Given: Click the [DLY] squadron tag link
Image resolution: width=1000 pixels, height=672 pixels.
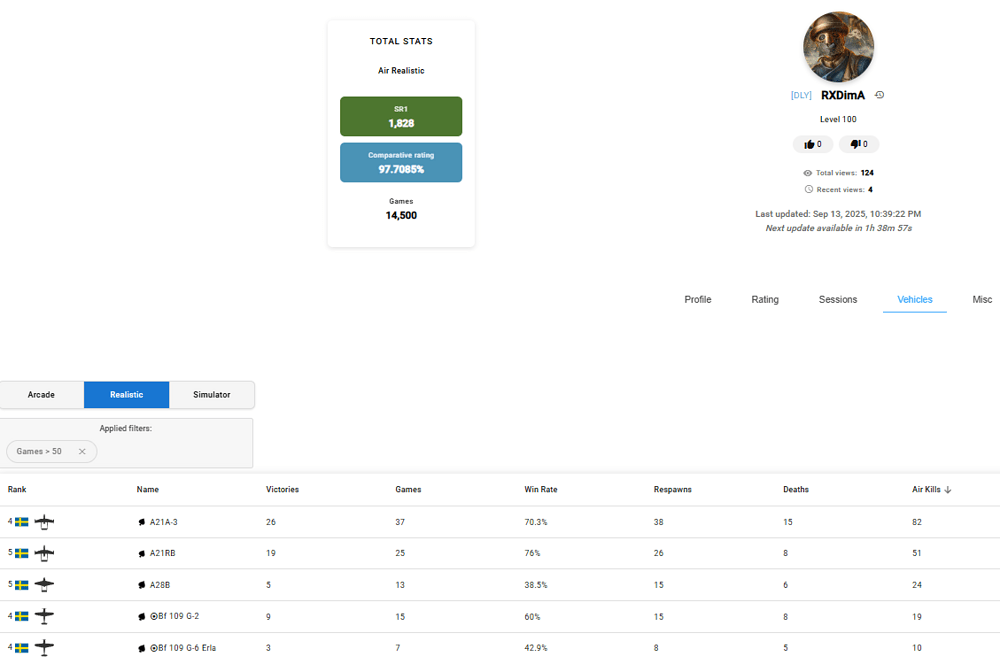Looking at the screenshot, I should click(801, 96).
